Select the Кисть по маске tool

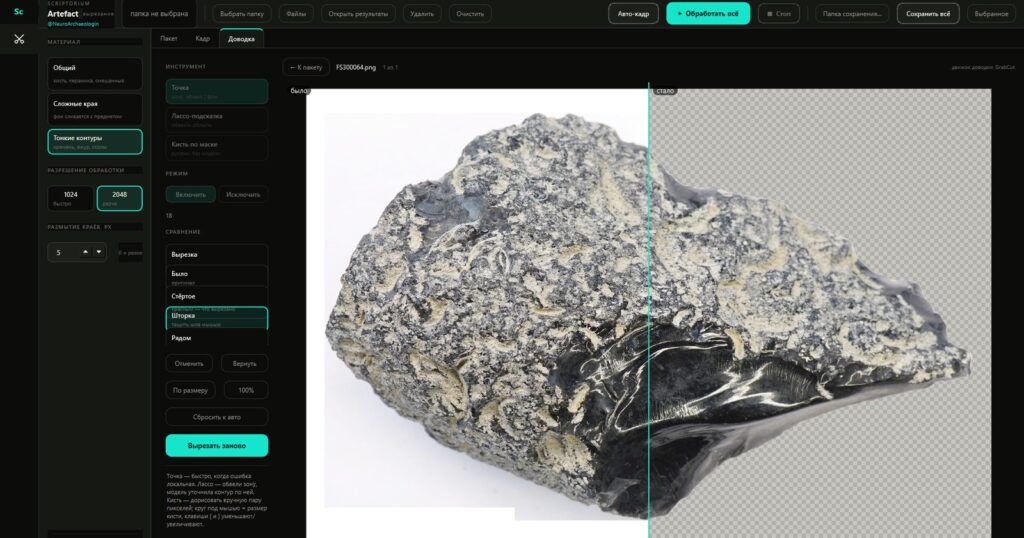click(x=217, y=148)
